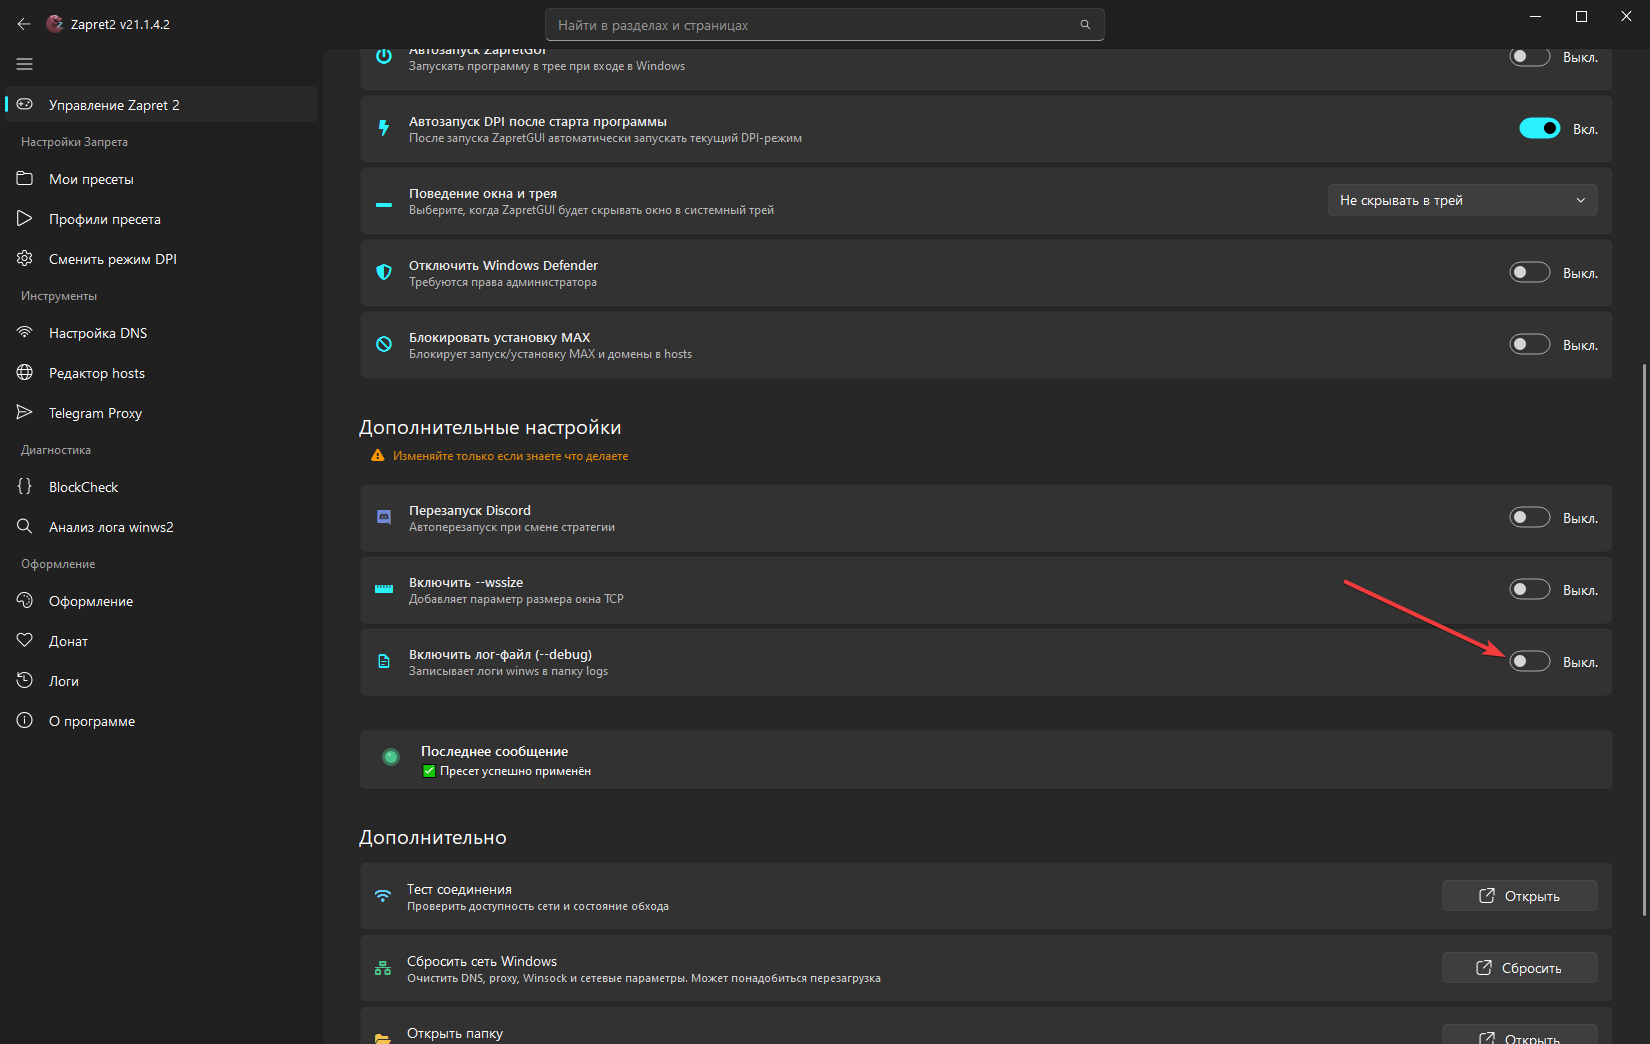Click the green status indicator of Последнее сообщение
Image resolution: width=1650 pixels, height=1044 pixels.
click(391, 757)
